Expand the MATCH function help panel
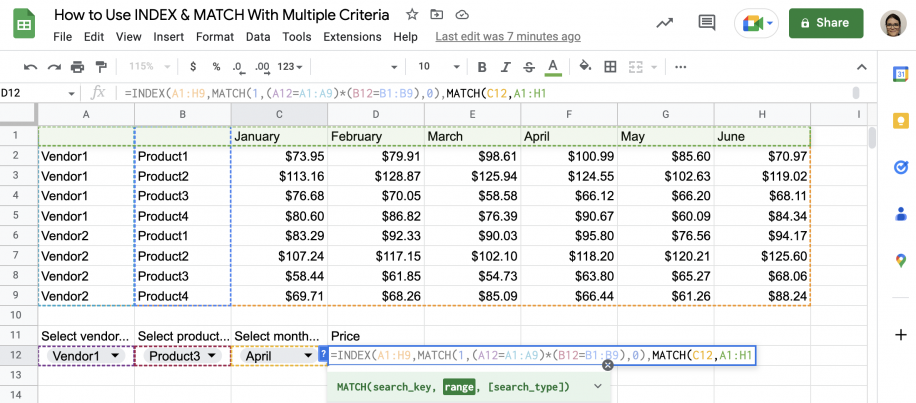Screen dimensions: 916x403 click(x=598, y=386)
